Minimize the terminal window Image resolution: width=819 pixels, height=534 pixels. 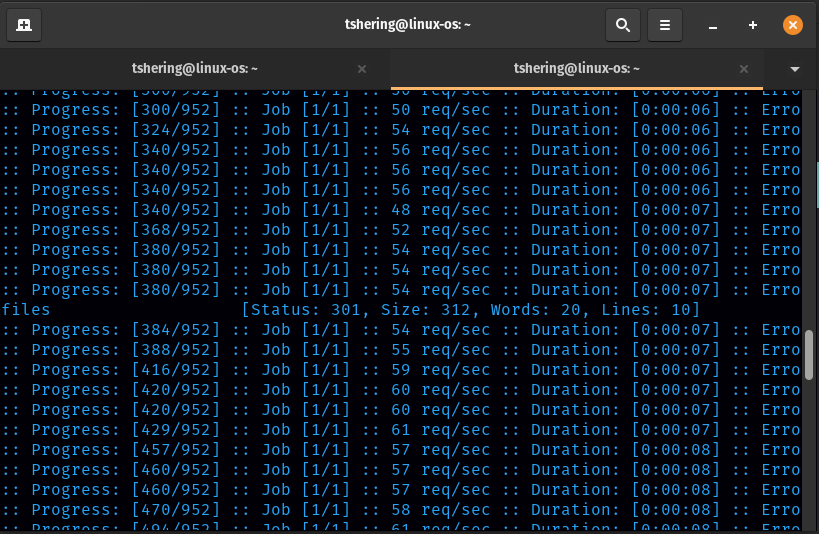click(x=713, y=25)
